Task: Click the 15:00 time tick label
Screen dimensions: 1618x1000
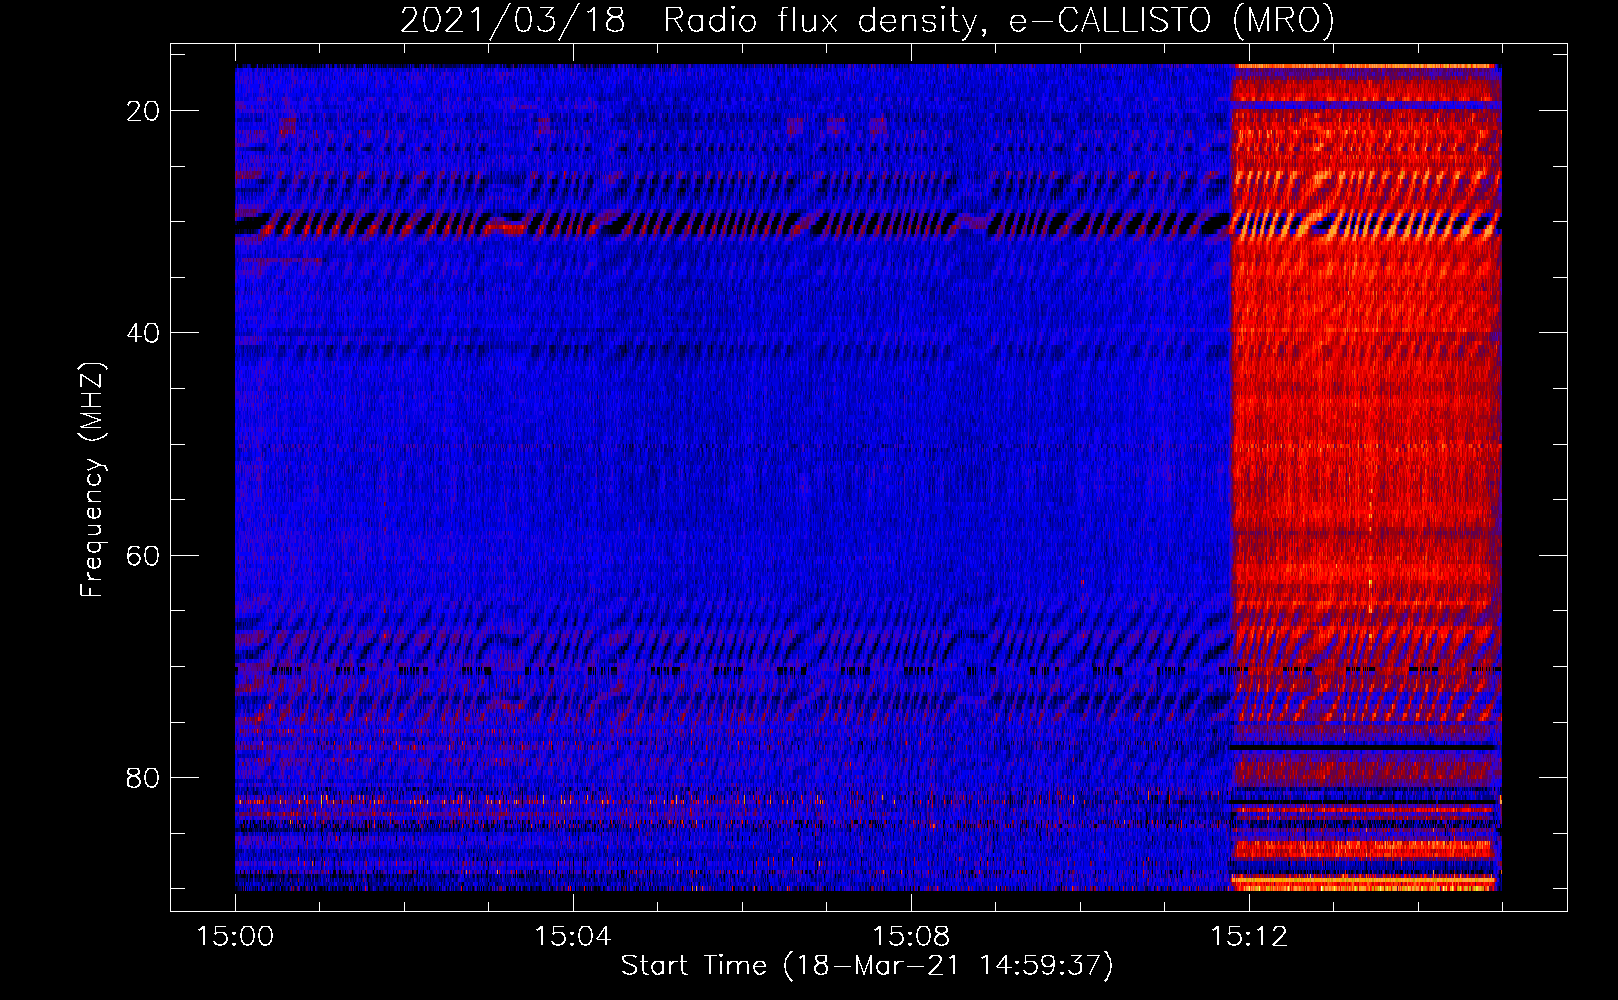Action: [235, 937]
